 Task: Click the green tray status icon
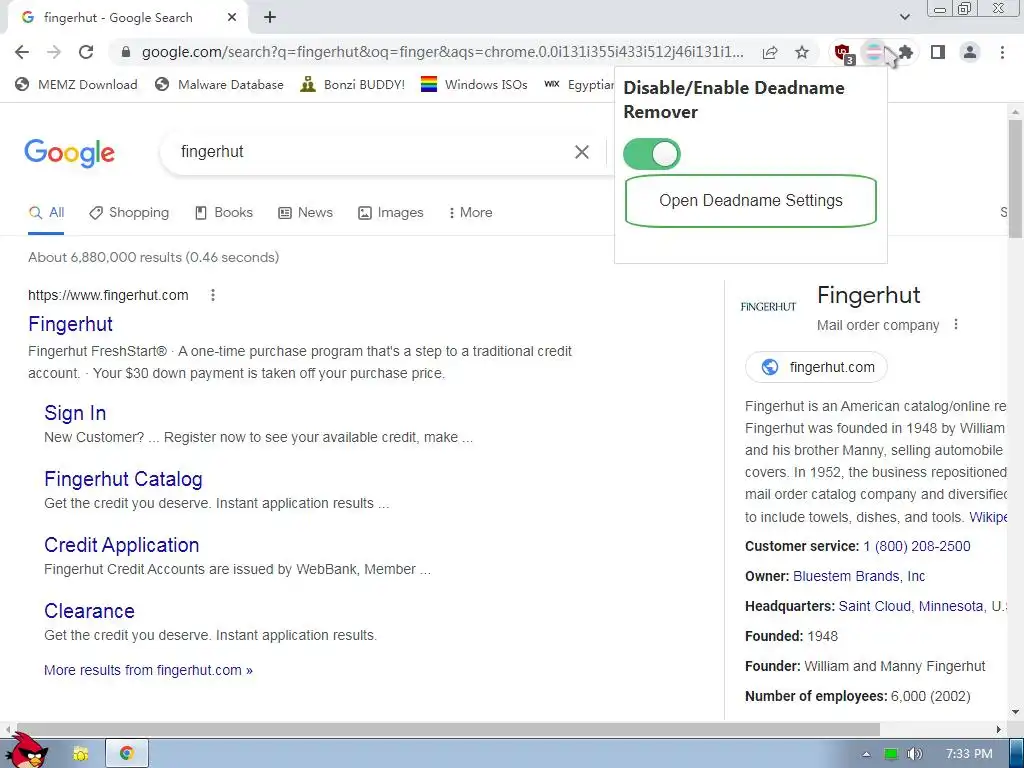click(890, 754)
